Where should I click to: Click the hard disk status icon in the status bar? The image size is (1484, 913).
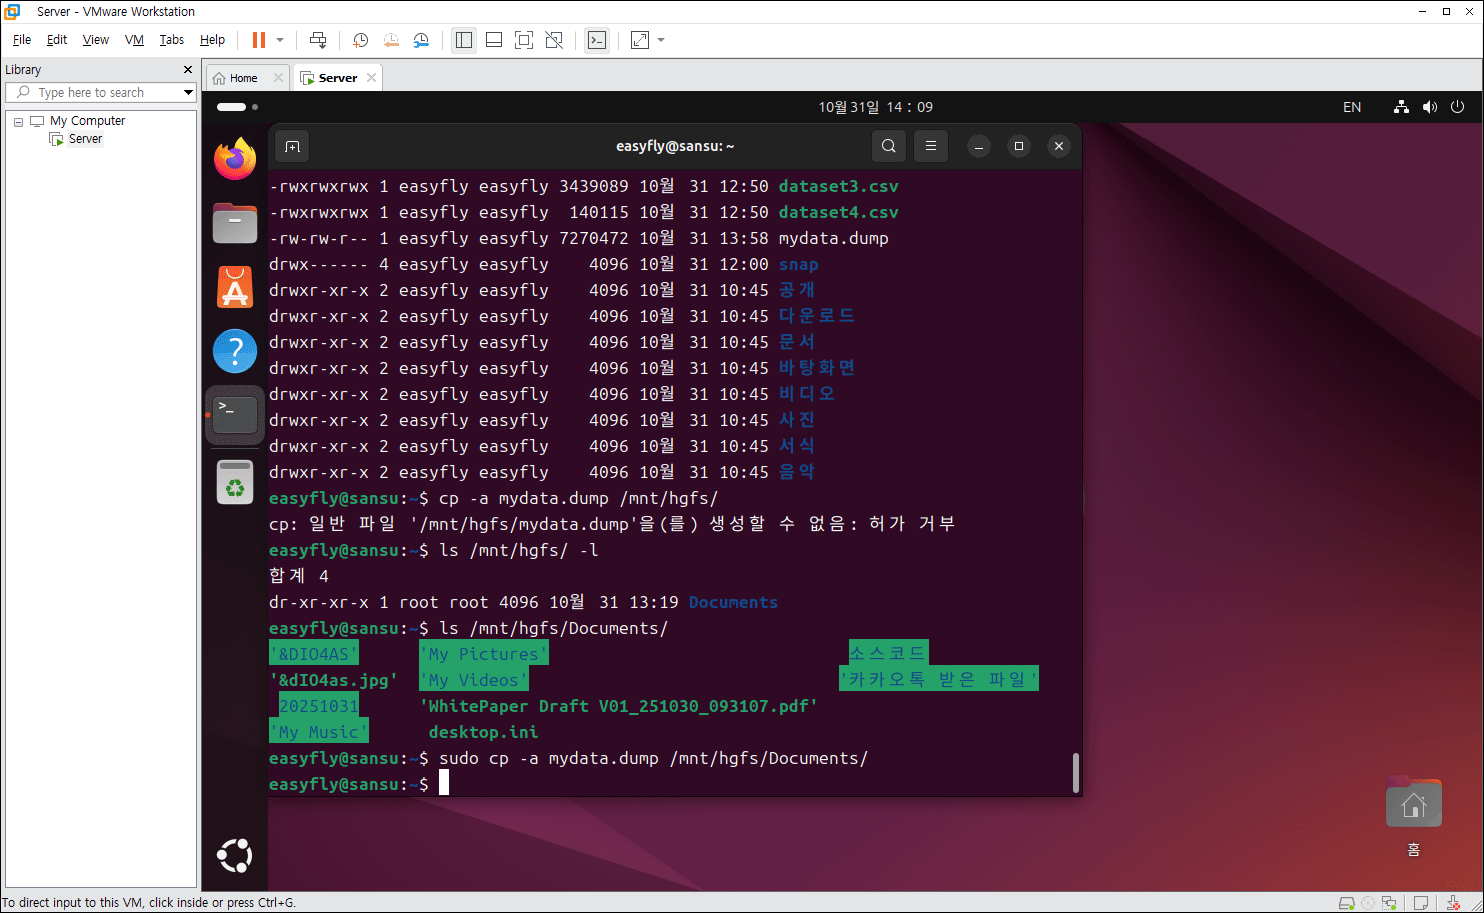(1347, 903)
